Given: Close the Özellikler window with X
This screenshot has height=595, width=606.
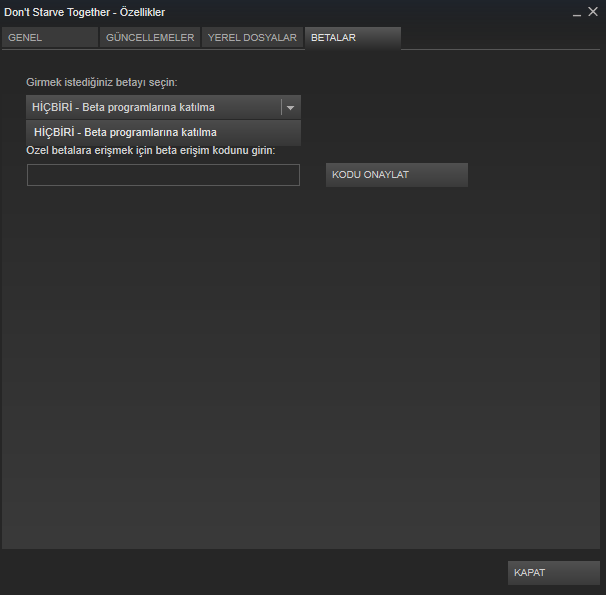Looking at the screenshot, I should coord(593,12).
